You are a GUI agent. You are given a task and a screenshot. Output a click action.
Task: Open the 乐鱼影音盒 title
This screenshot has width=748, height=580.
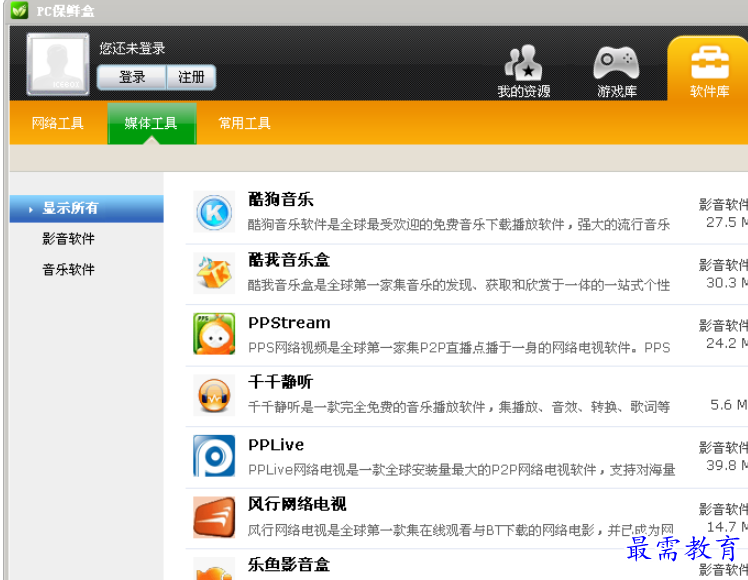point(289,565)
